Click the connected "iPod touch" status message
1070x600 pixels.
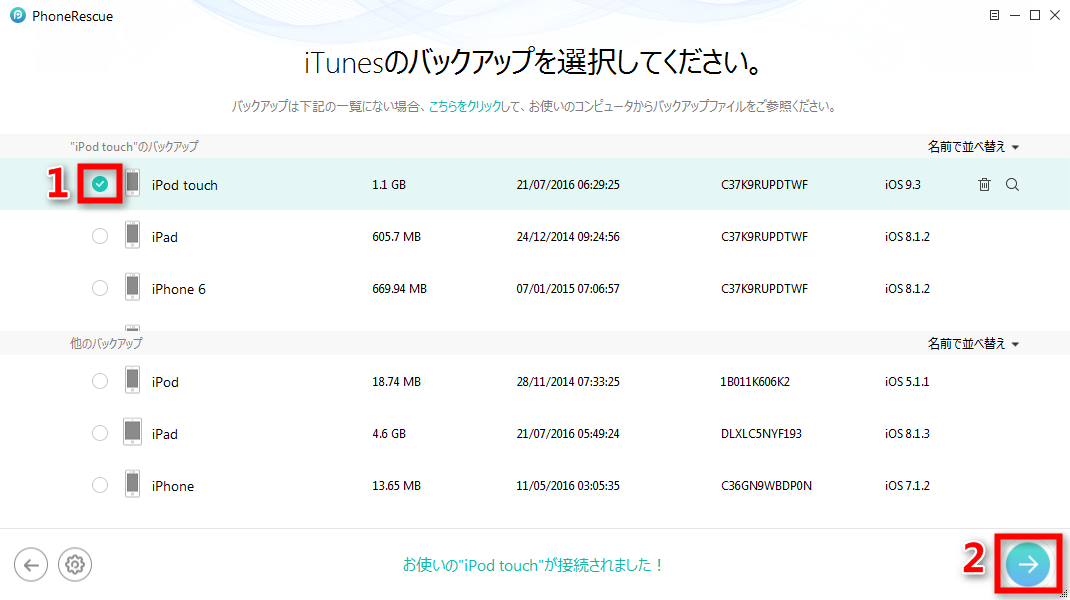tap(534, 565)
